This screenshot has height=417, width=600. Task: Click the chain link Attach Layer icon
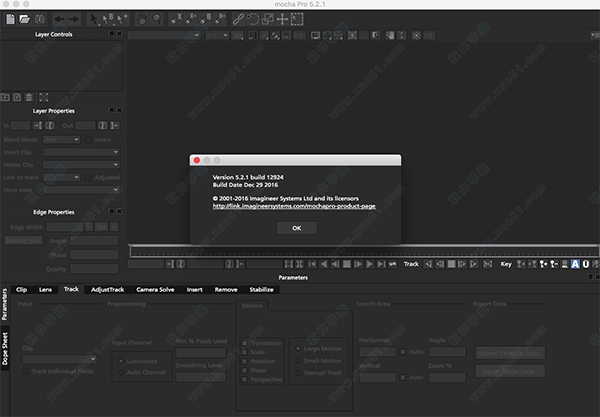click(x=238, y=19)
